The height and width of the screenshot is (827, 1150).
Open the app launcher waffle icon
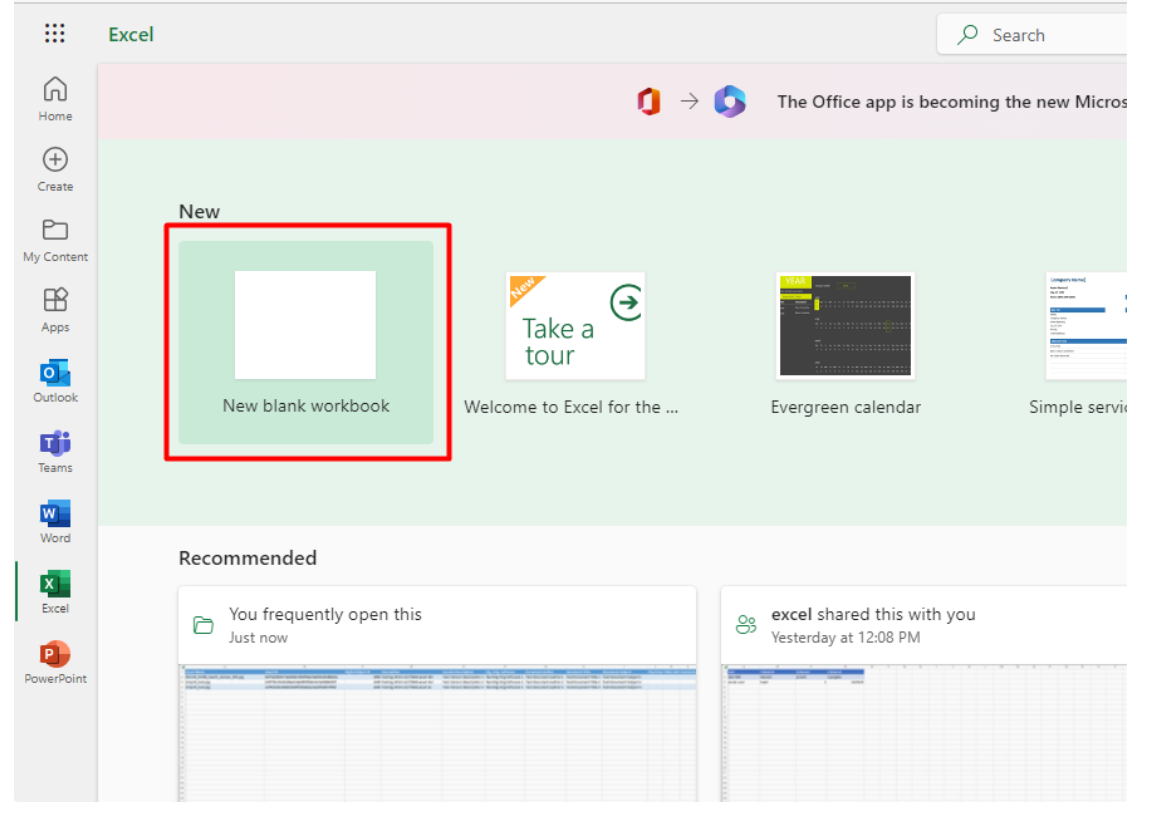point(55,34)
